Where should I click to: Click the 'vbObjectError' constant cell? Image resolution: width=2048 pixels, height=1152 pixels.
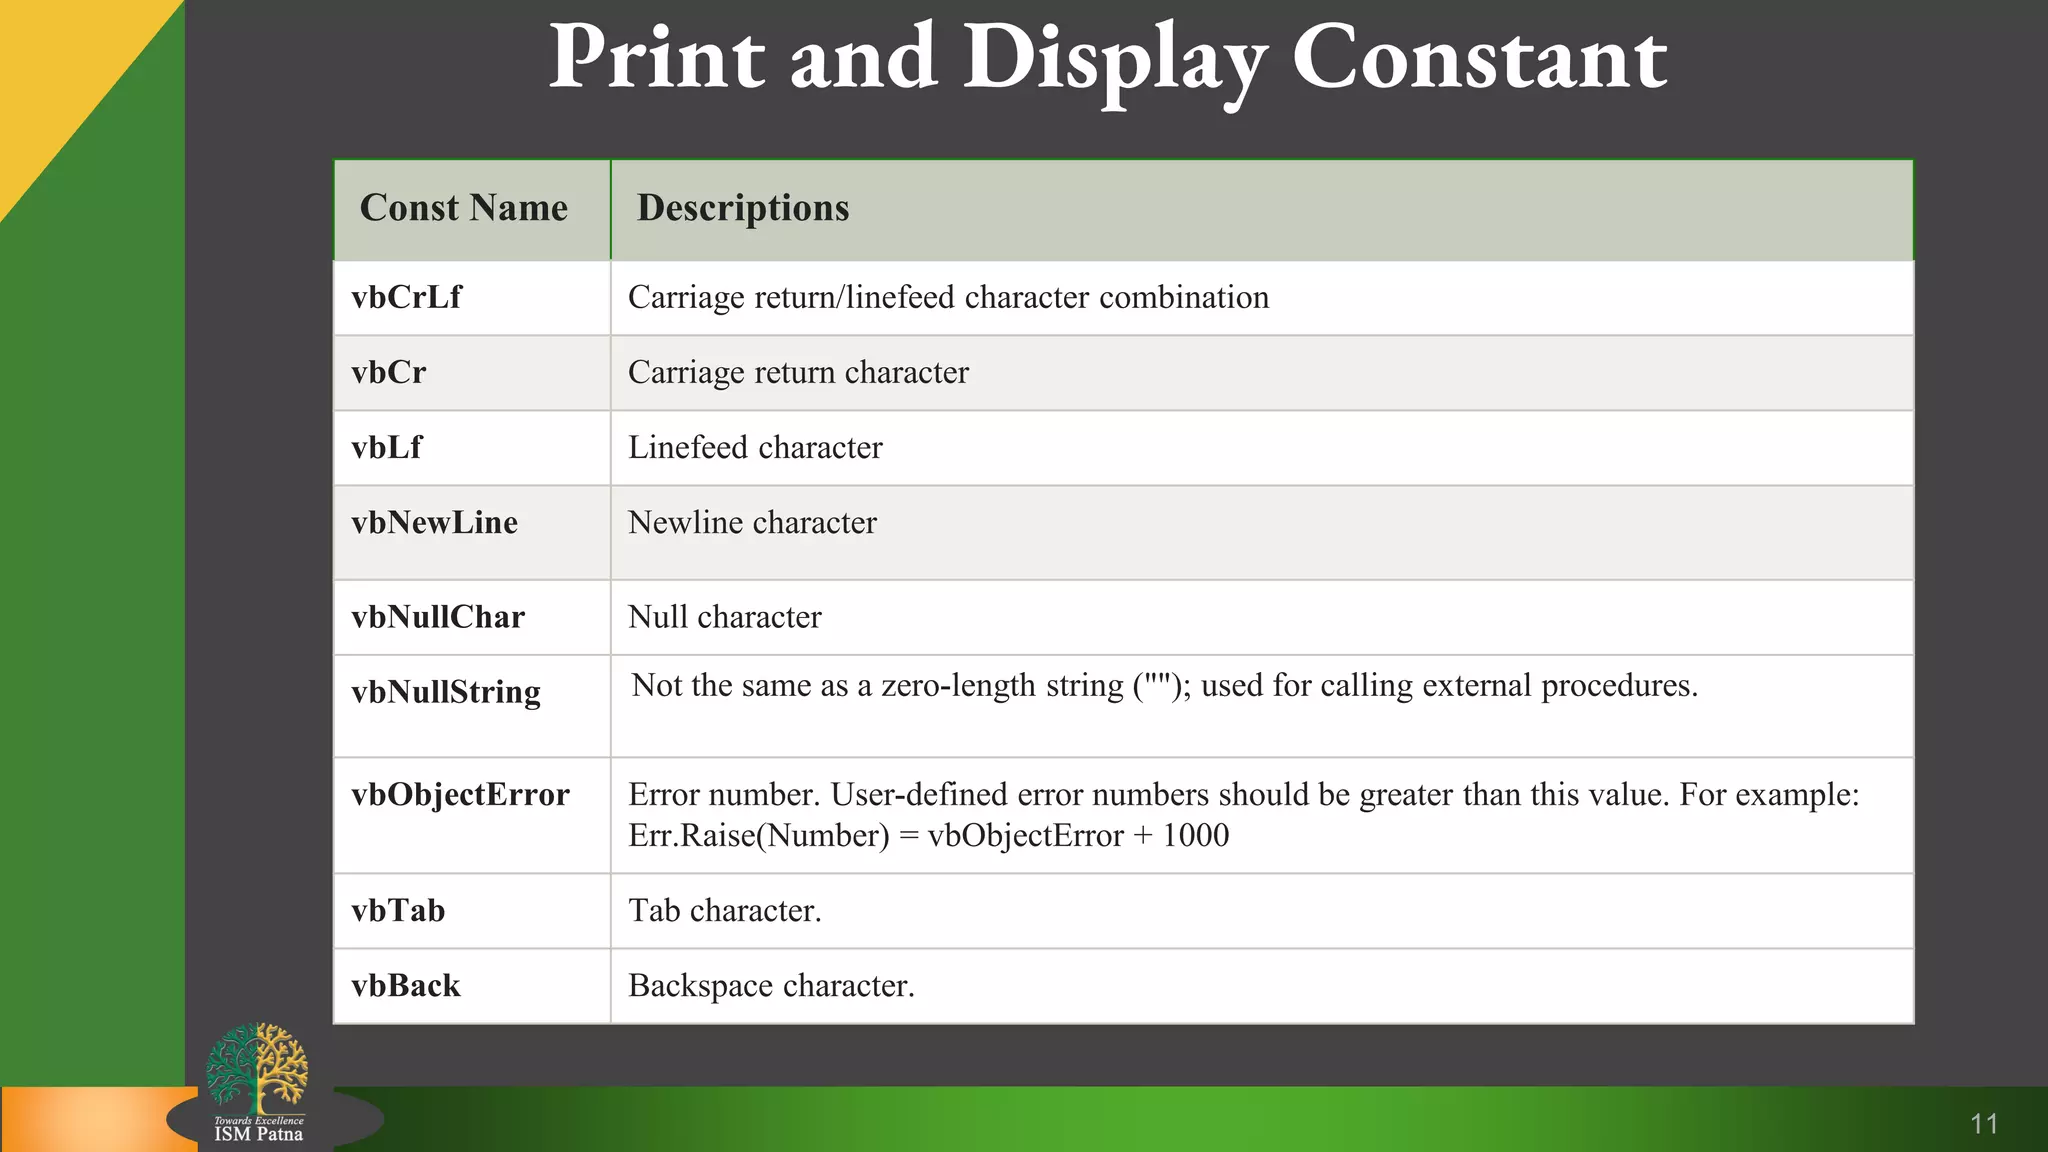point(472,815)
